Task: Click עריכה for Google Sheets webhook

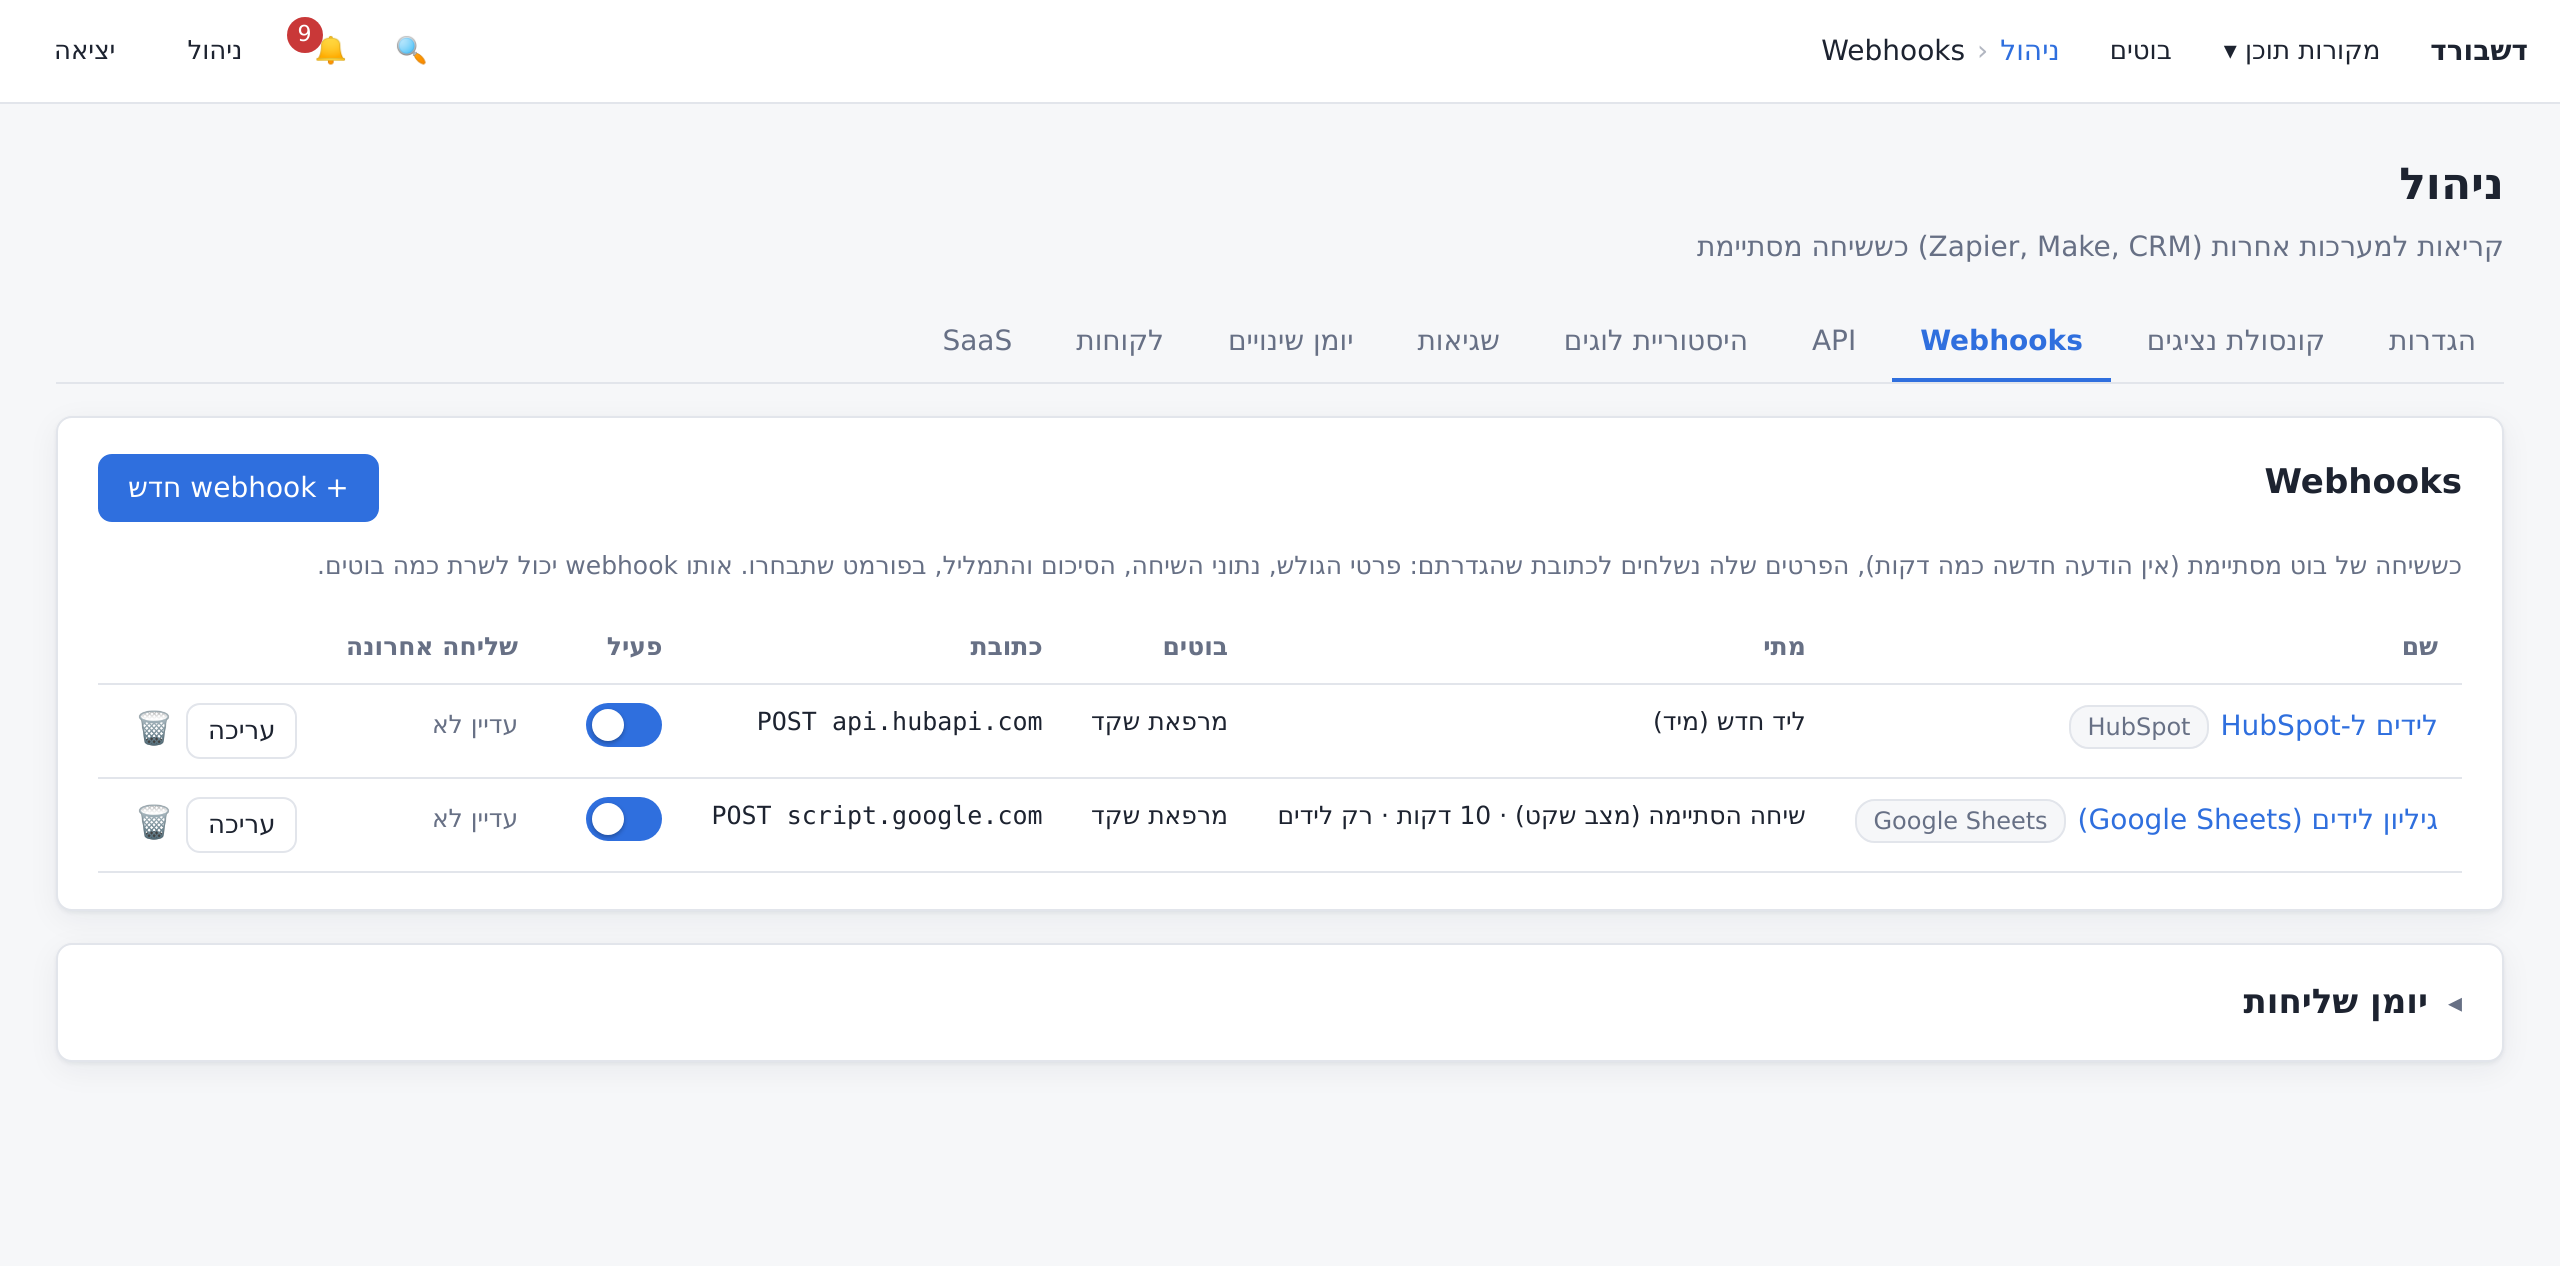Action: click(x=241, y=824)
